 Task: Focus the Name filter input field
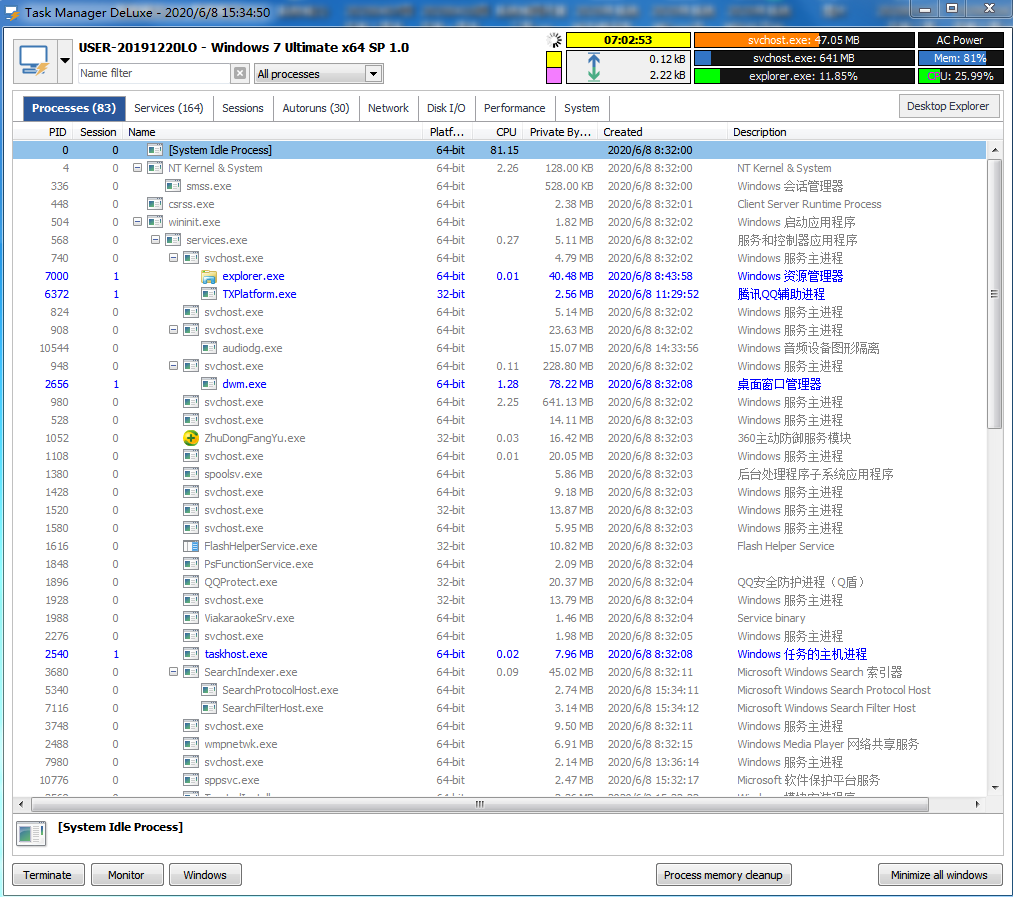point(154,73)
